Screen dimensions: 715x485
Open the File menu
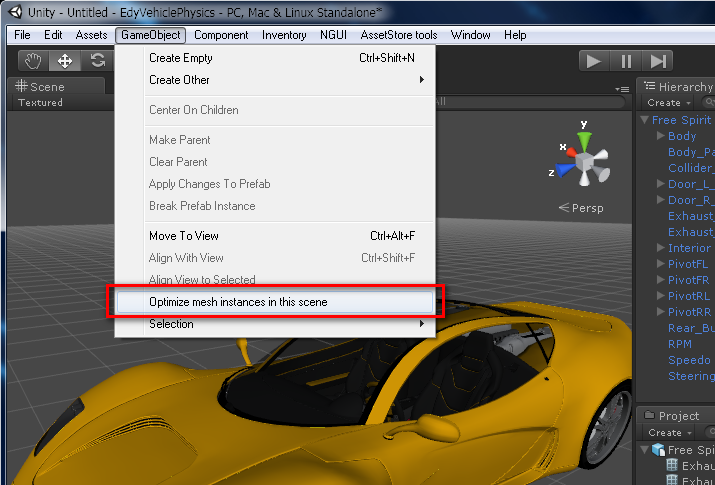[22, 35]
